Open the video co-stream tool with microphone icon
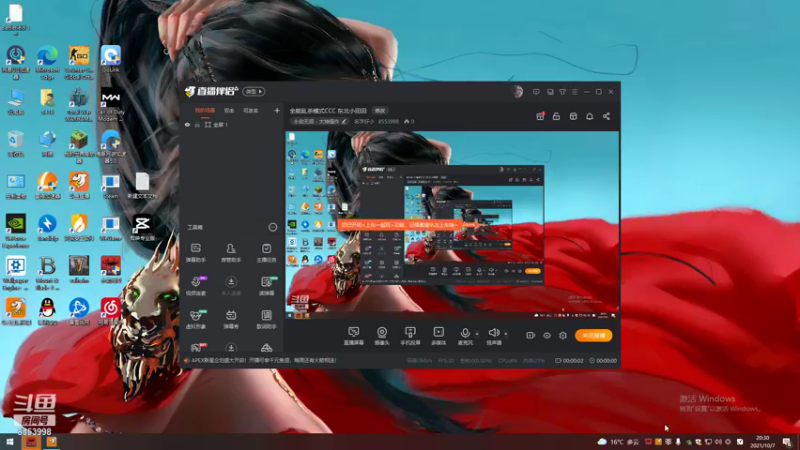The width and height of the screenshot is (800, 450). coord(196,286)
